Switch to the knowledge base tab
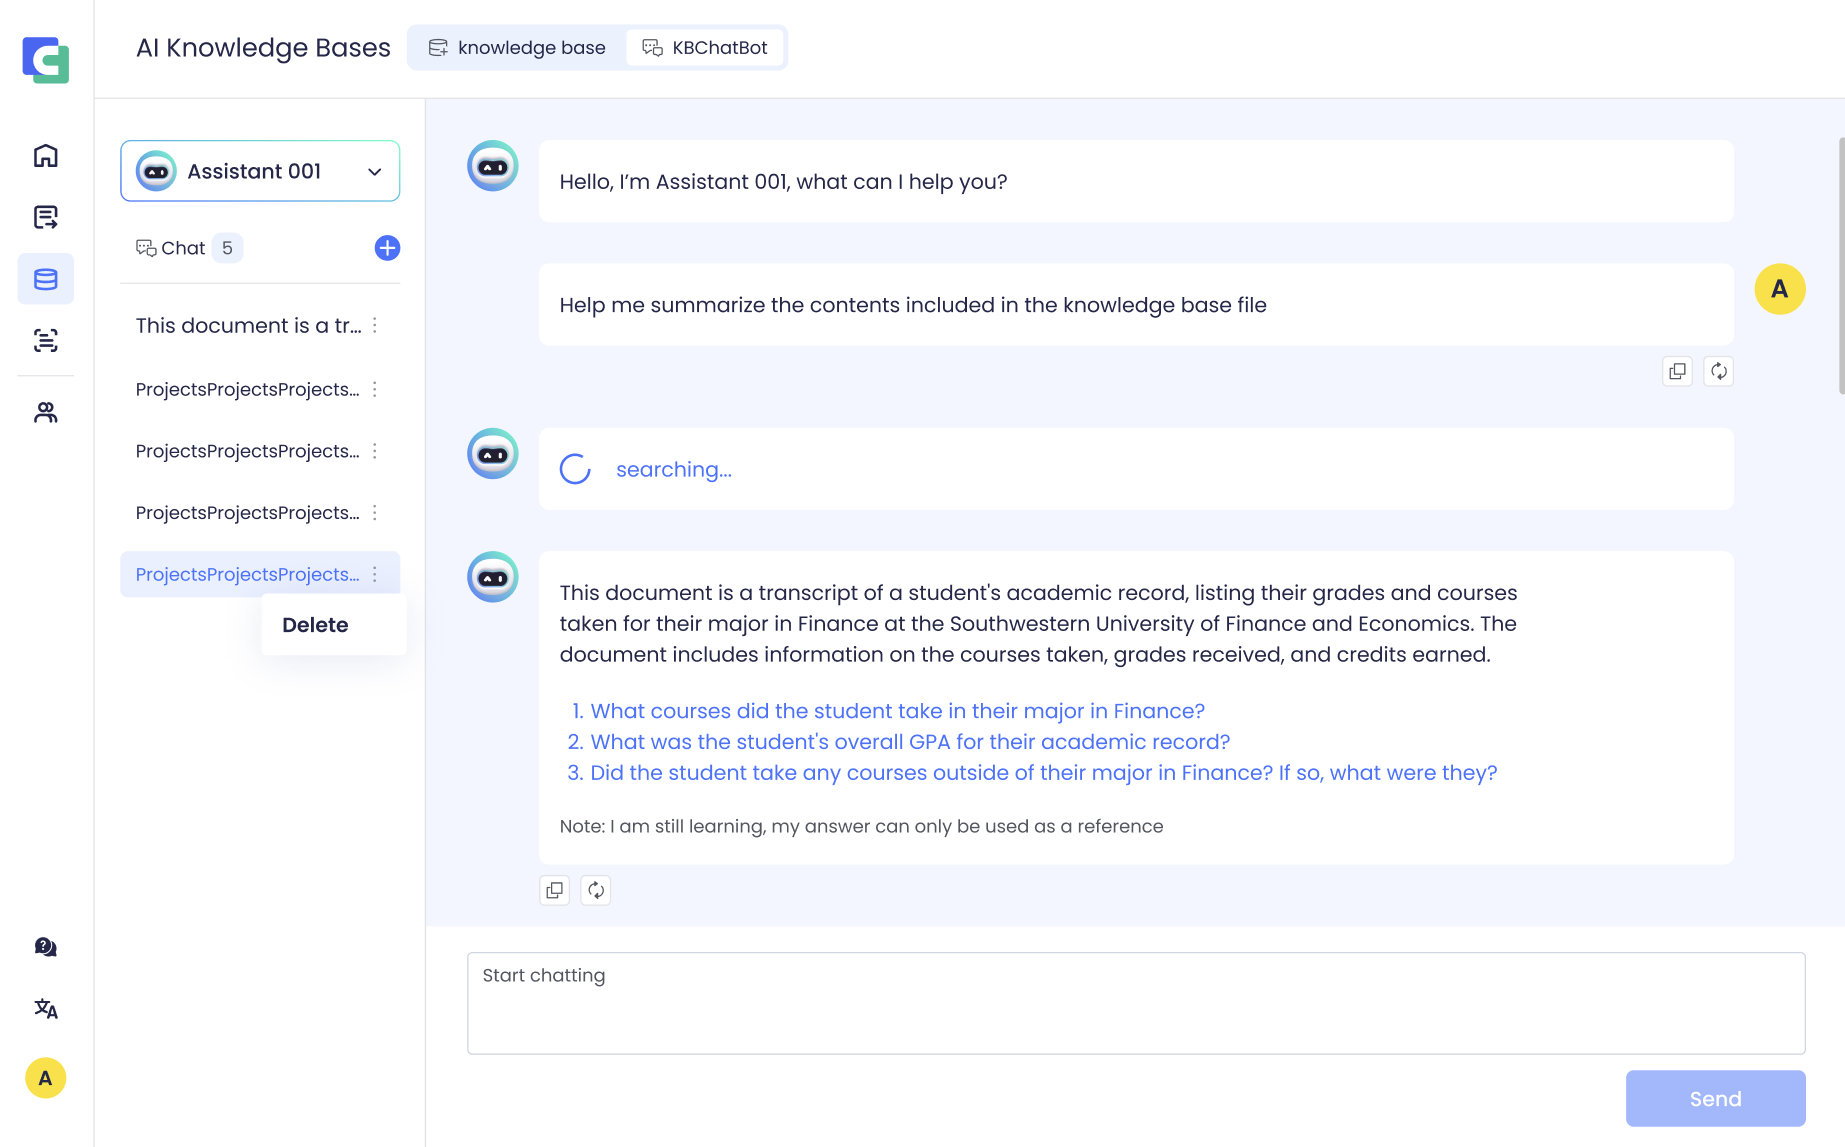Viewport: 1845px width, 1147px height. pyautogui.click(x=518, y=48)
